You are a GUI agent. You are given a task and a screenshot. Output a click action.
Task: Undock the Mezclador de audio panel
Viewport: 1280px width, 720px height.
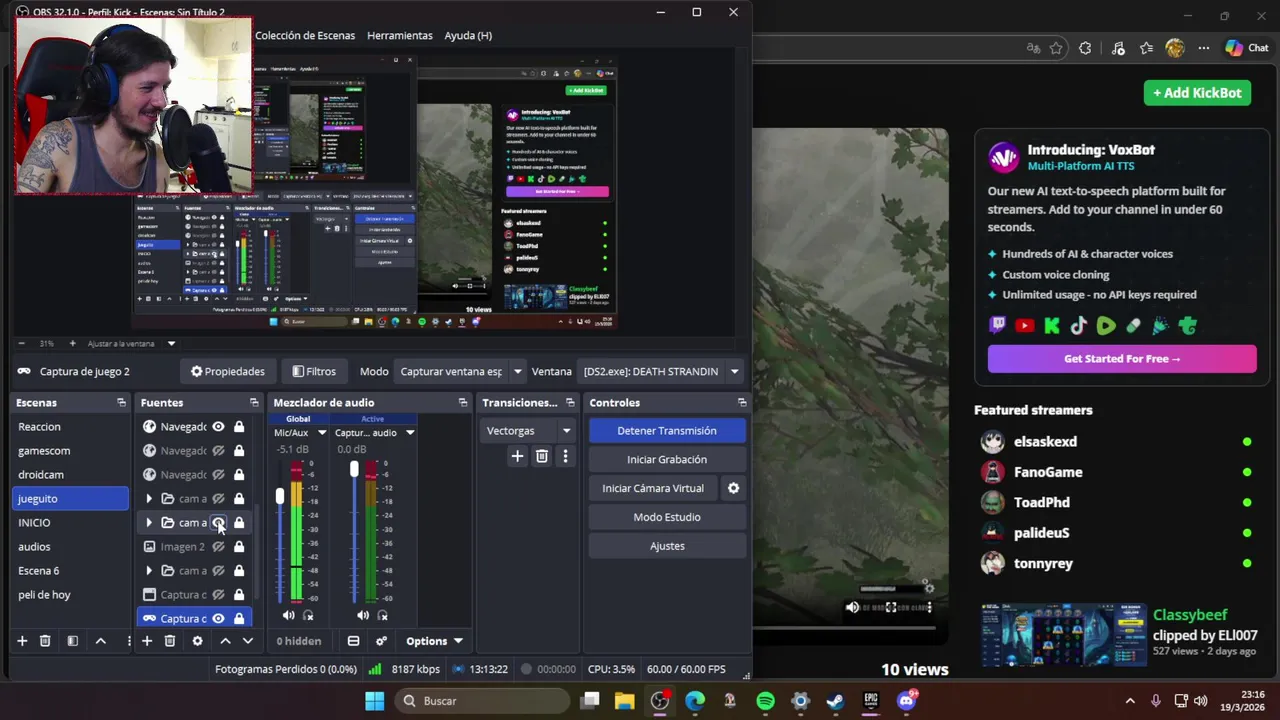(463, 402)
